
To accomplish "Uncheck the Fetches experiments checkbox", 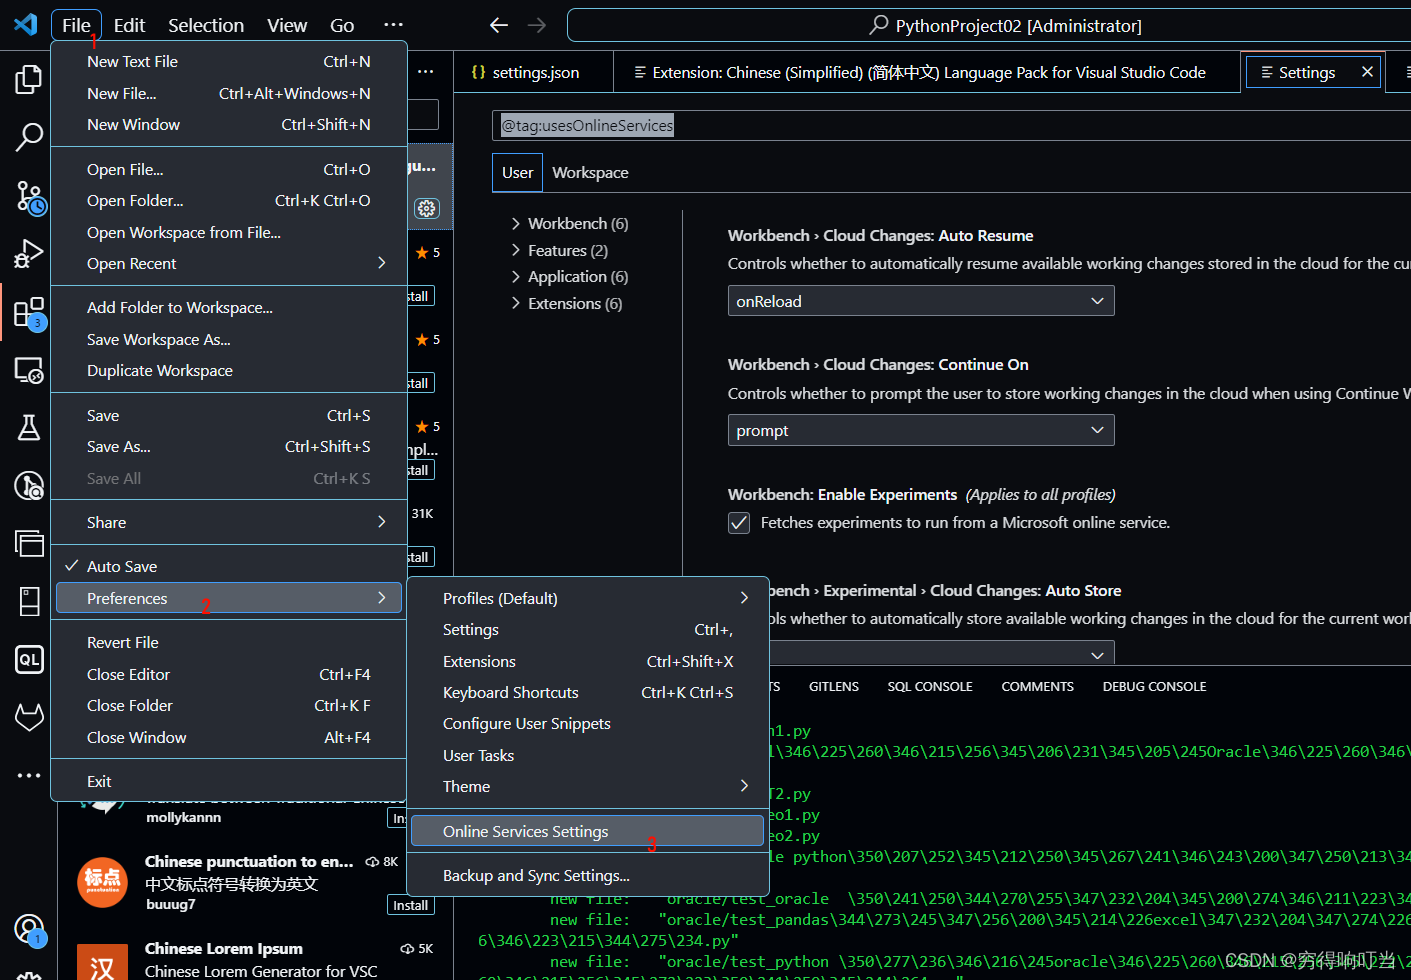I will click(x=739, y=522).
